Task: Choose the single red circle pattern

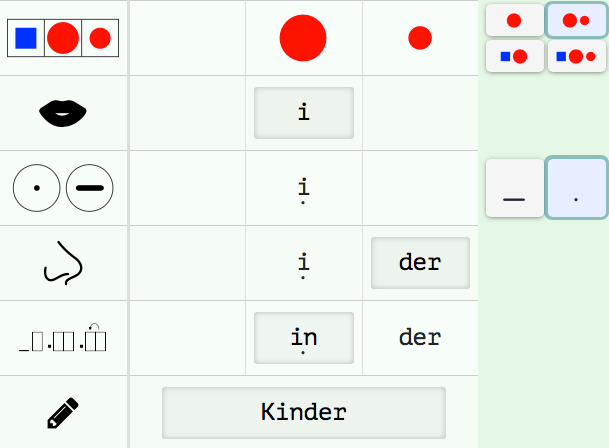Action: click(514, 20)
